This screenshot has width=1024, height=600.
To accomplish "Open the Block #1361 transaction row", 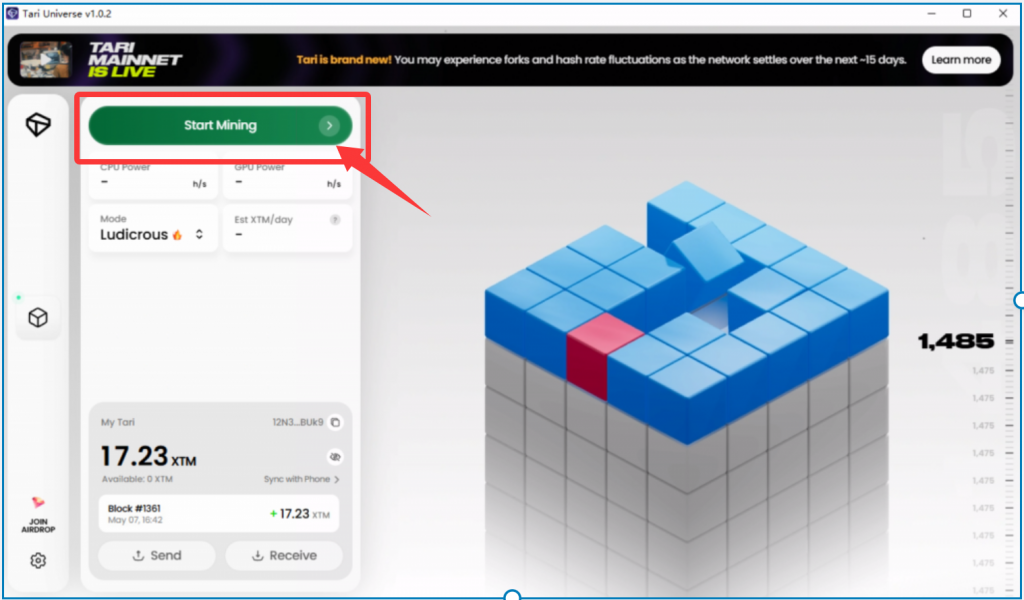I will (x=219, y=514).
